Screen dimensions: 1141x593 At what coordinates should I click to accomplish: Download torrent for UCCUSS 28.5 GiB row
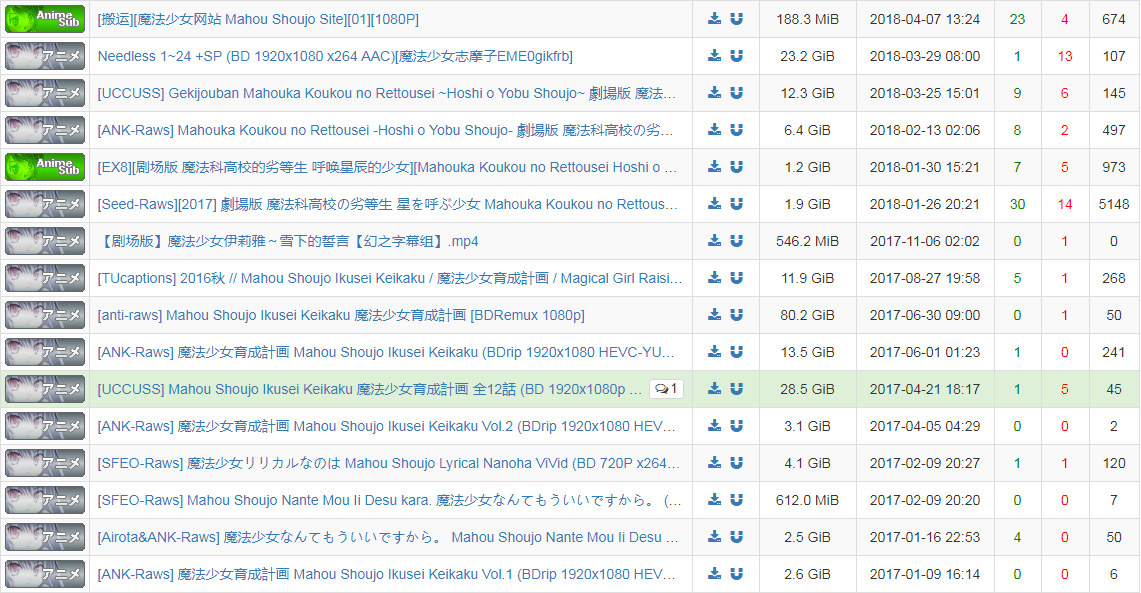(715, 389)
